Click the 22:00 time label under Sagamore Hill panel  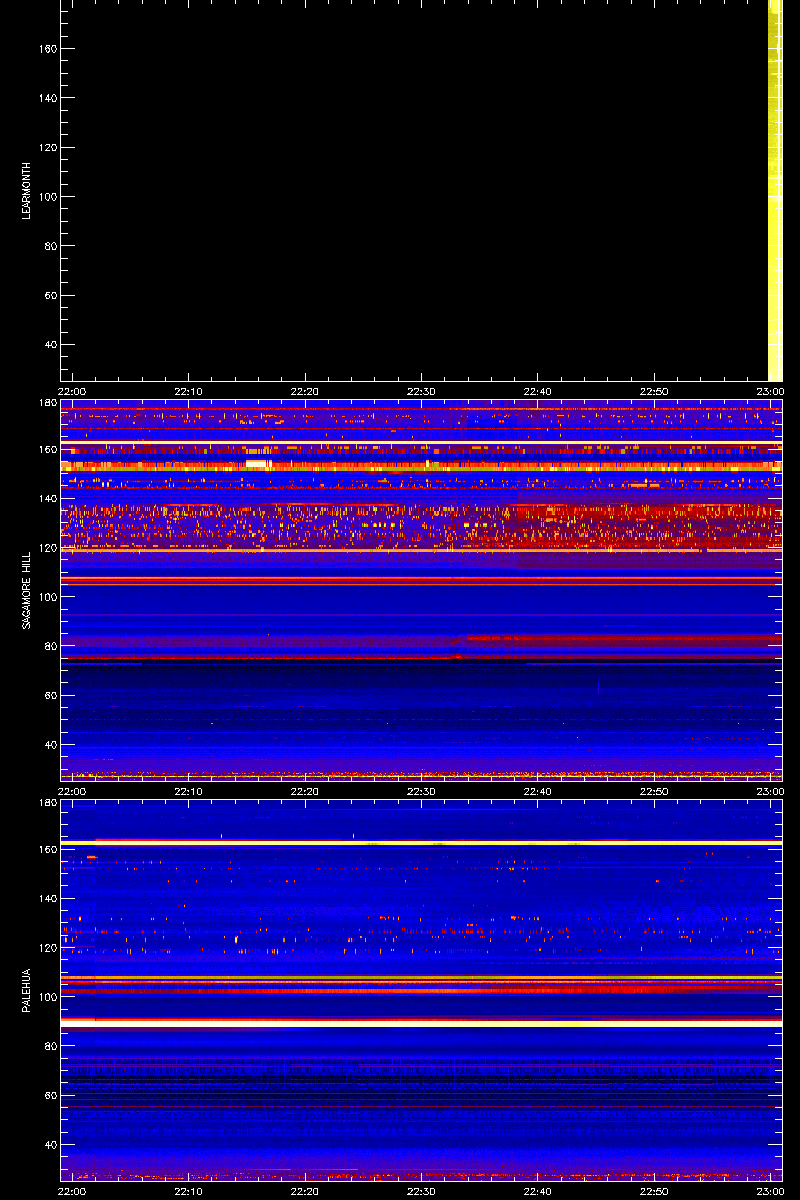72,791
